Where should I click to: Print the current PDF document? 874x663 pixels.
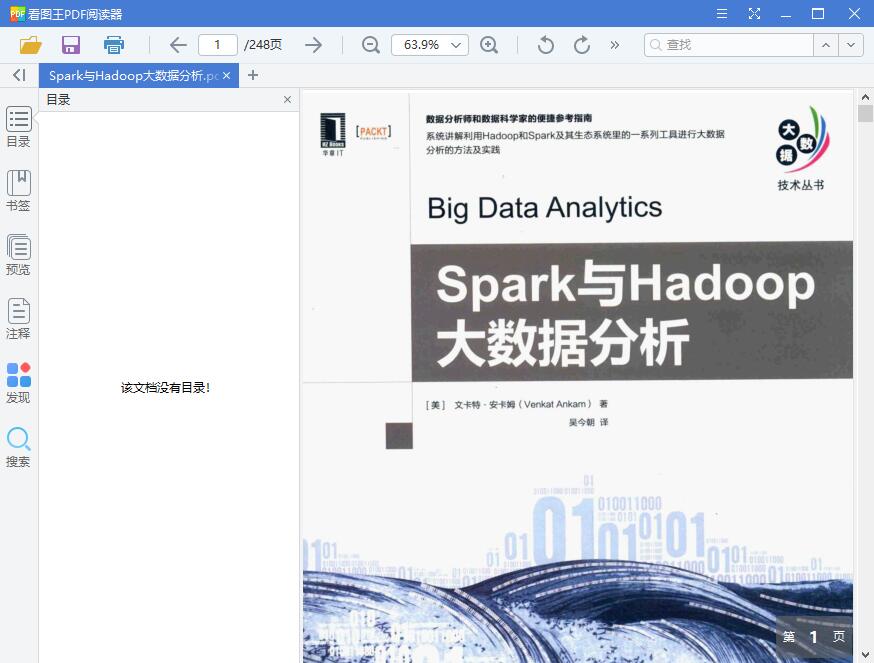113,45
